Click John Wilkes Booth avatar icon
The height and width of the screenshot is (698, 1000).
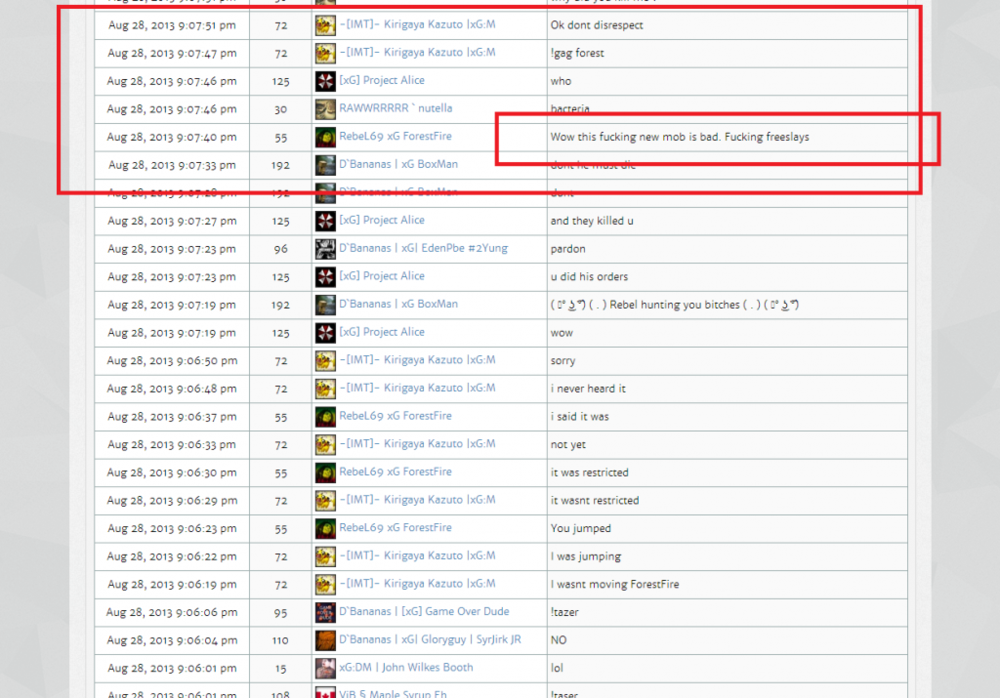[x=325, y=669]
